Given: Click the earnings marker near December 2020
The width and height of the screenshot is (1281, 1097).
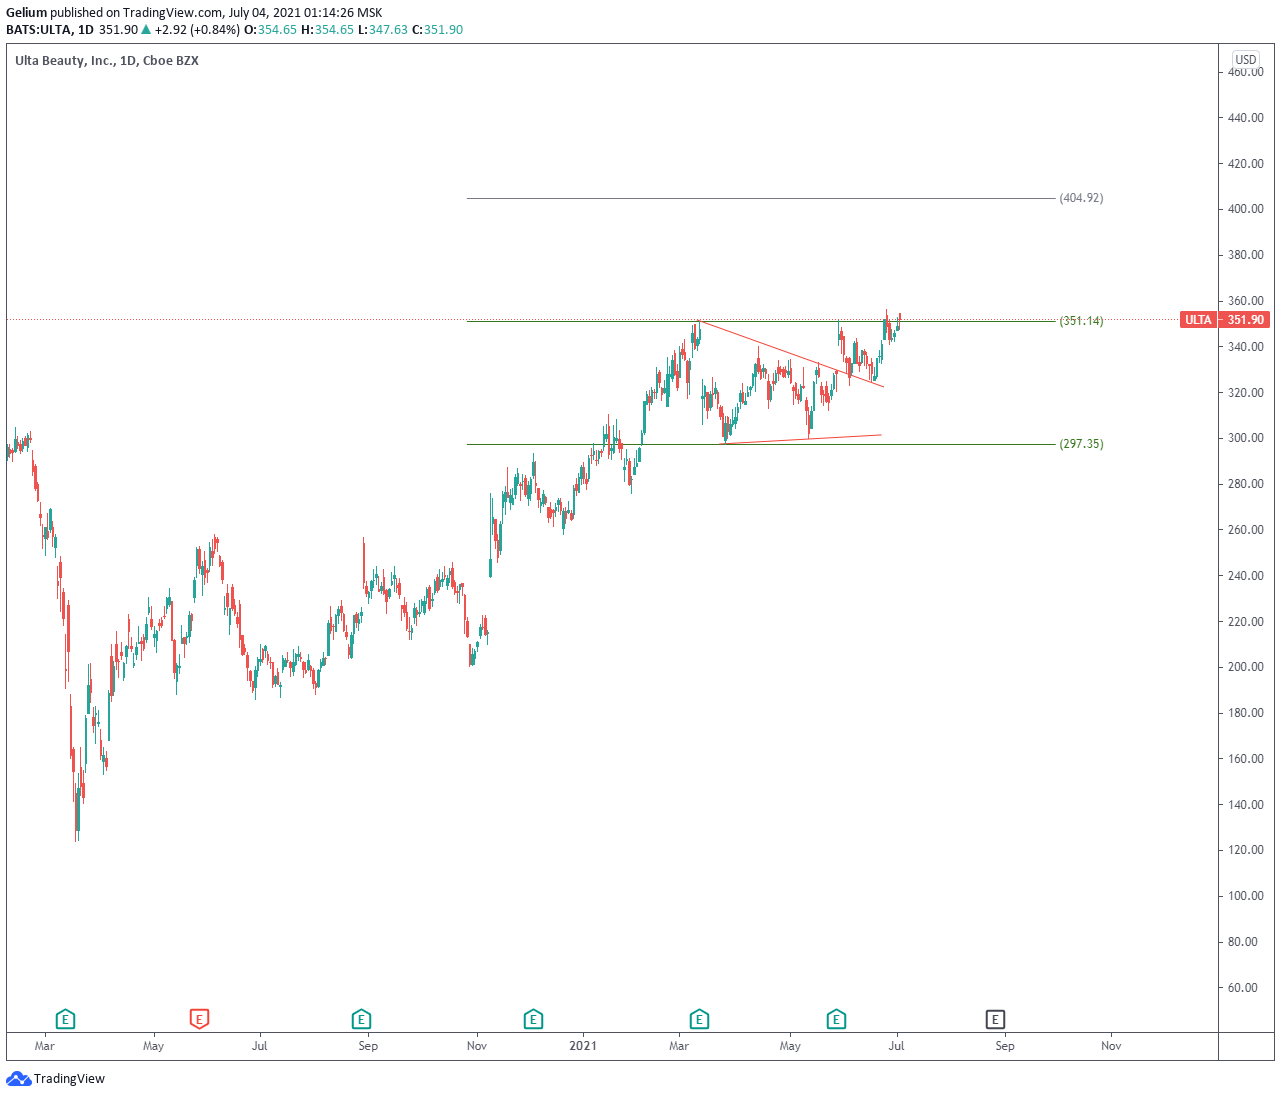Looking at the screenshot, I should pyautogui.click(x=533, y=1020).
